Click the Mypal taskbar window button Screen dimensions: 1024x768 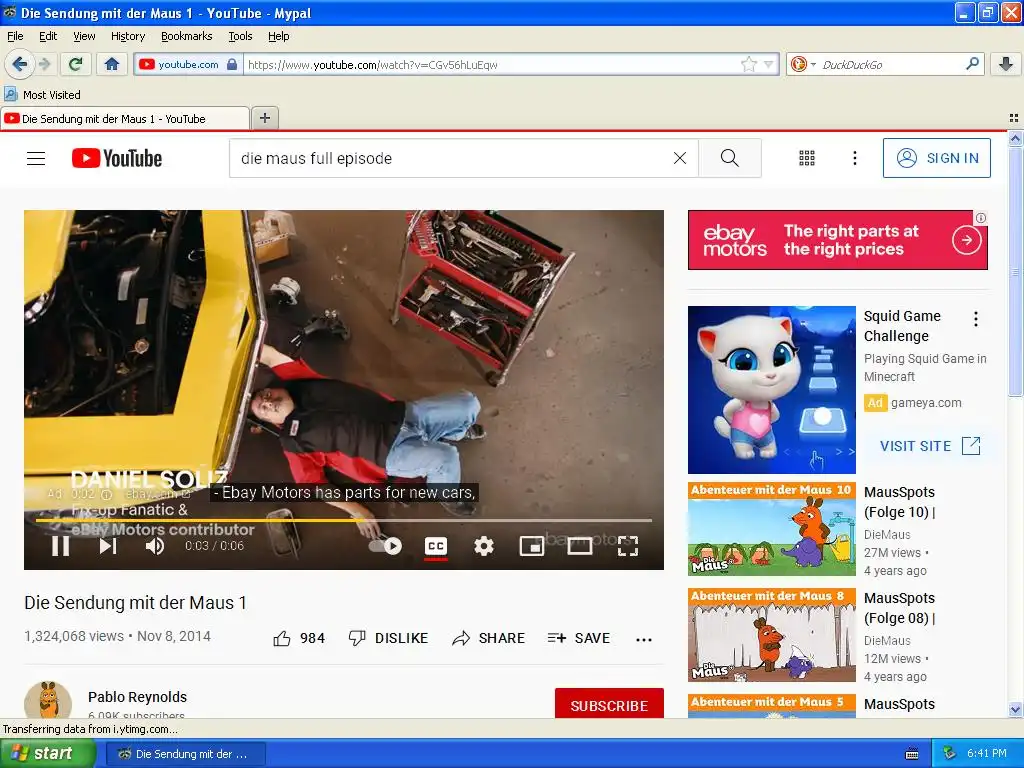coord(185,754)
